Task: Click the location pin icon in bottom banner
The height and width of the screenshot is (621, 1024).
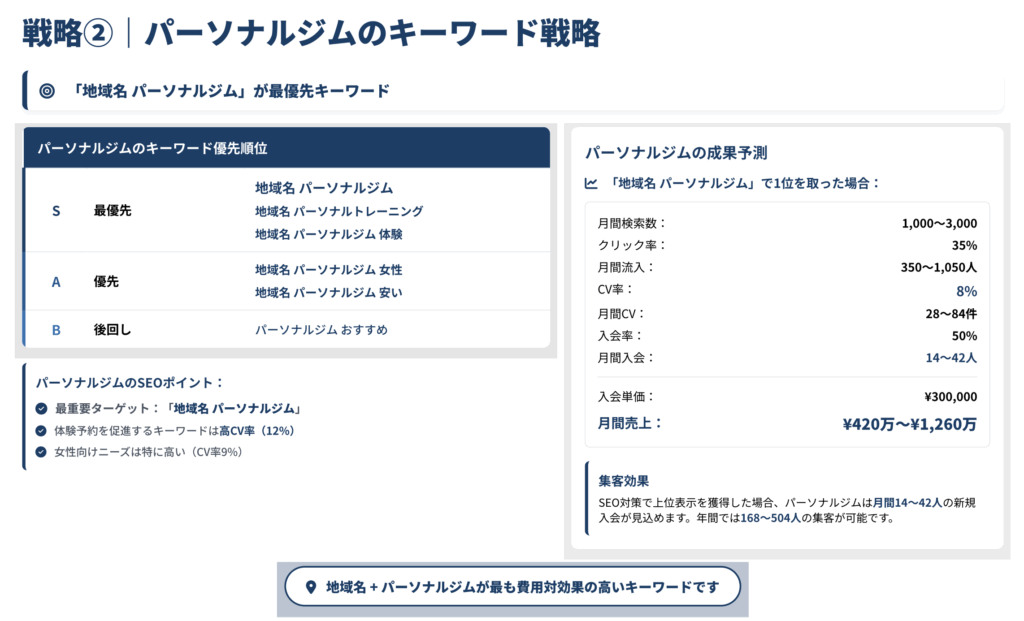Action: click(x=310, y=587)
